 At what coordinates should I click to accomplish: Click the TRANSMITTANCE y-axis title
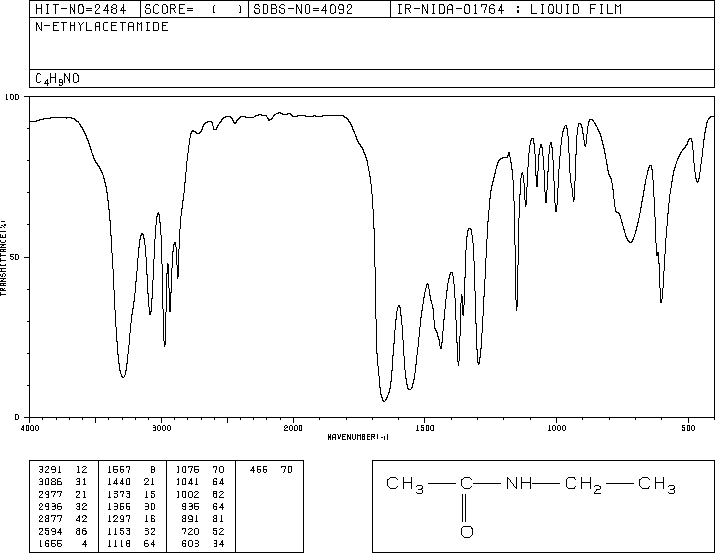(x=3, y=258)
